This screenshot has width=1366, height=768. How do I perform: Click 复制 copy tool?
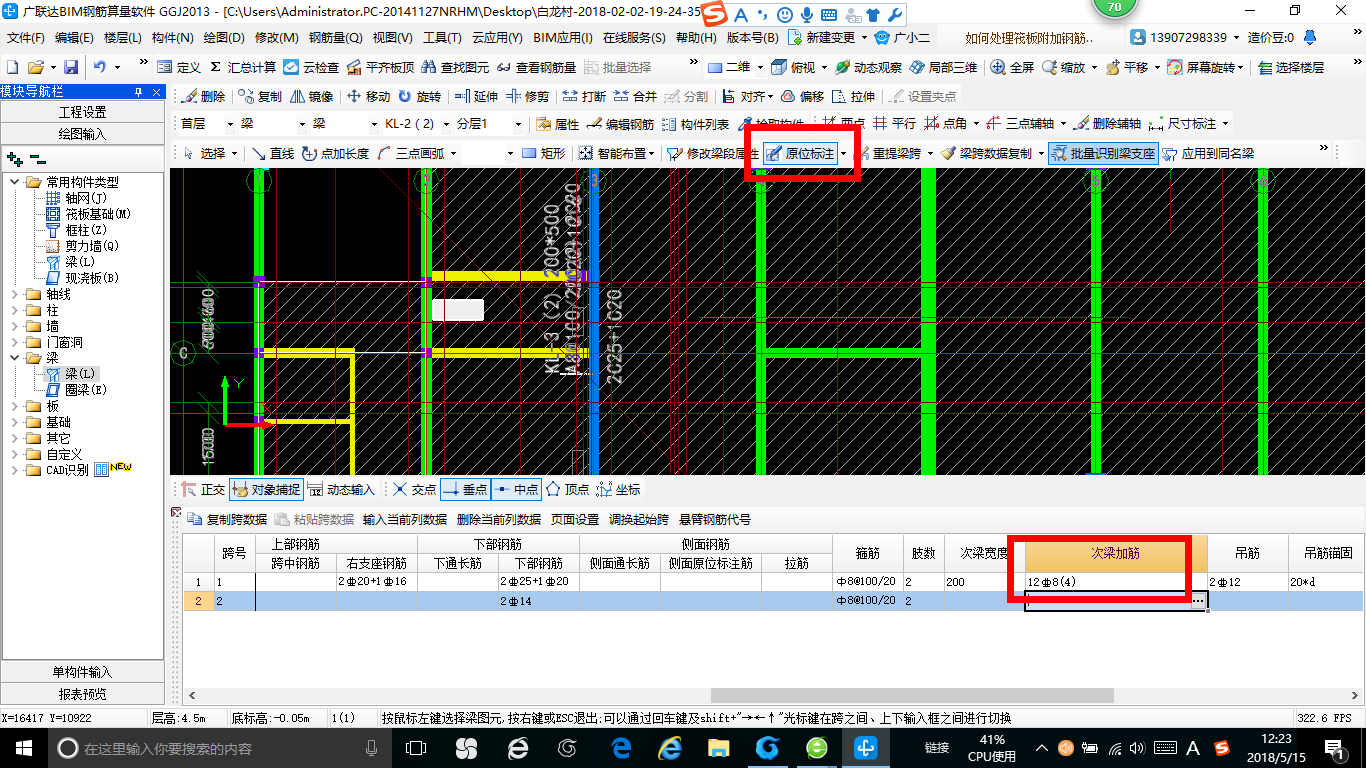coord(261,96)
